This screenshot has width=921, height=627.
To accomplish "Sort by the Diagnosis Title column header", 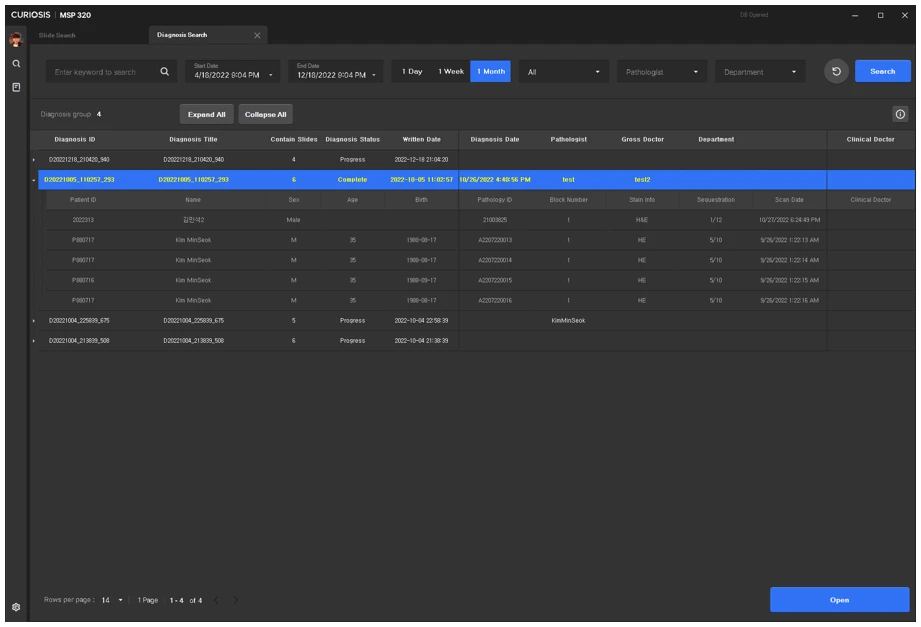I will tap(193, 139).
